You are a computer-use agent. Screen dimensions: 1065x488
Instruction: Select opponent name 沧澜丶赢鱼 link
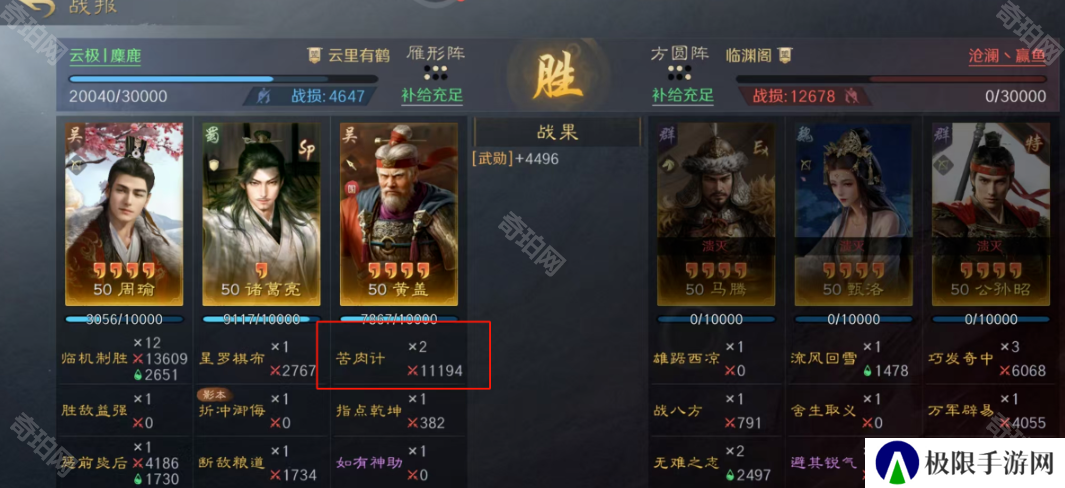1007,56
